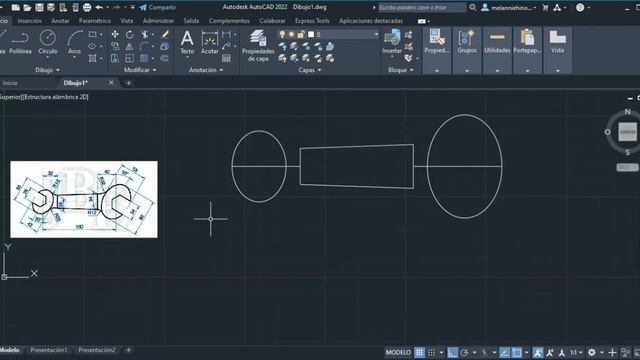Activate the Copy objects tool
This screenshot has height=360, width=640.
(115, 47)
